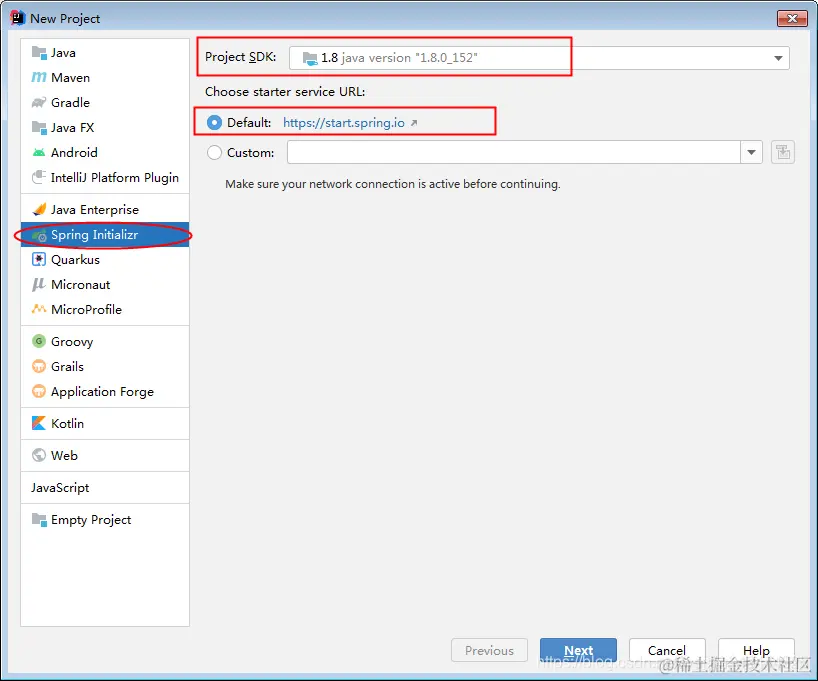Select JavaScript in the generator list

(105, 488)
